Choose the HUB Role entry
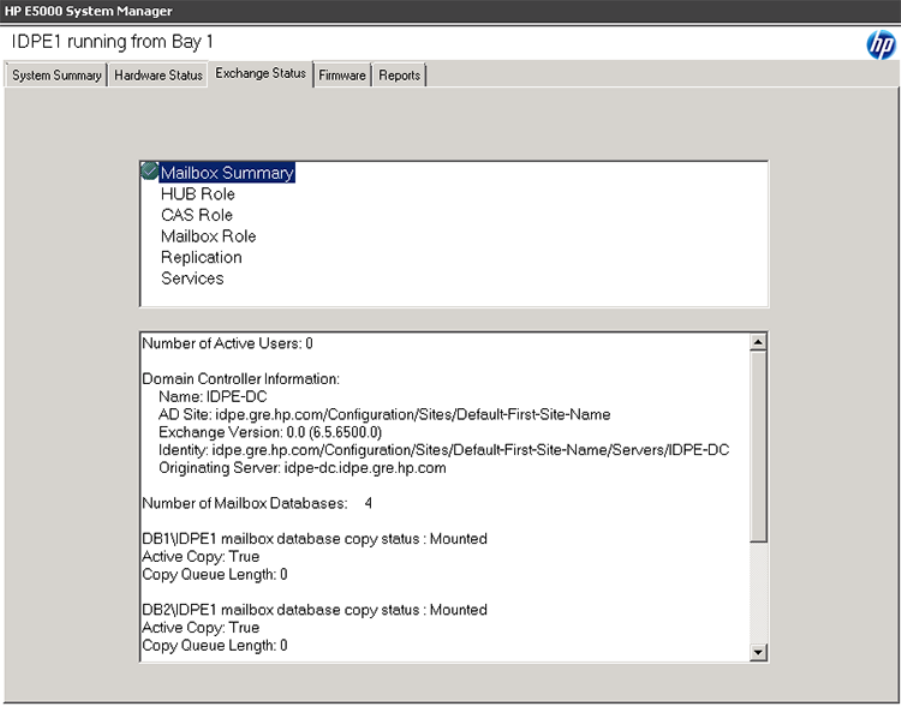Image resolution: width=901 pixels, height=706 pixels. click(x=198, y=194)
